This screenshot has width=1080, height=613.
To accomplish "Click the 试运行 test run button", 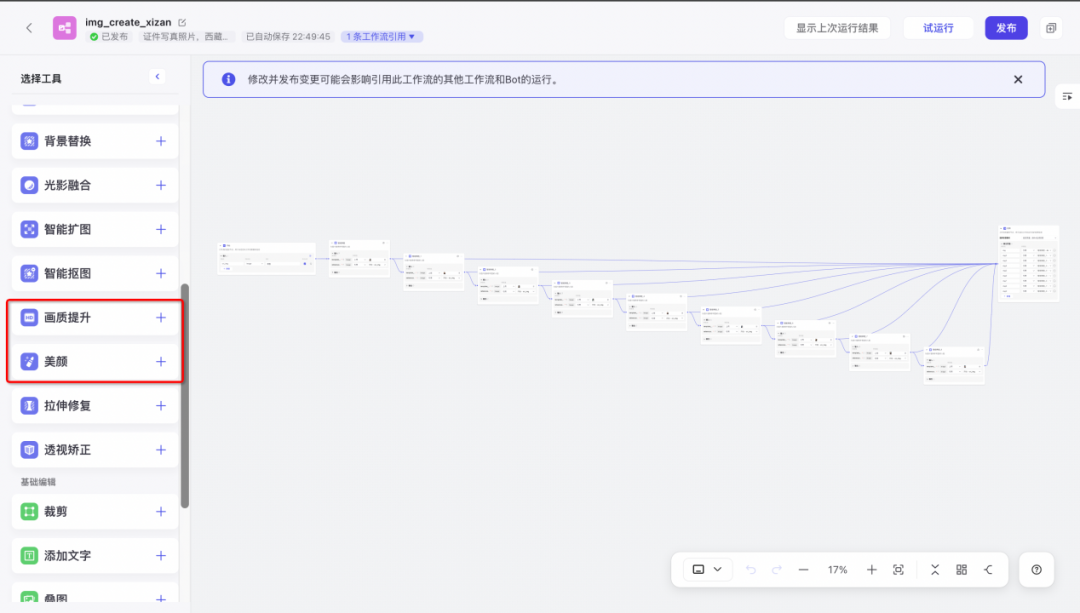I will coord(938,28).
